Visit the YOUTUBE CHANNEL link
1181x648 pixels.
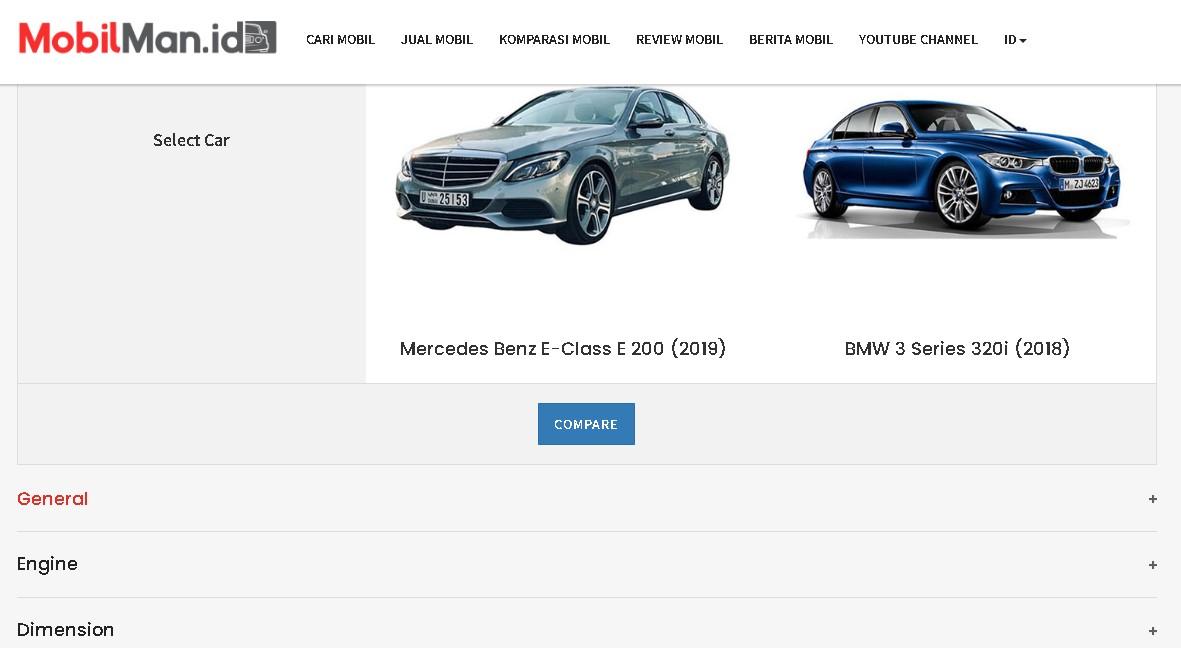918,40
